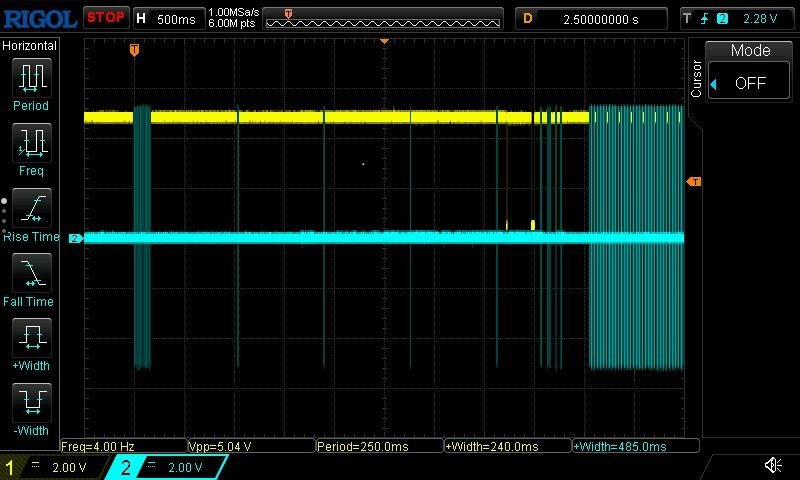
Task: Click the 2.50000000 s delay field
Action: [603, 18]
